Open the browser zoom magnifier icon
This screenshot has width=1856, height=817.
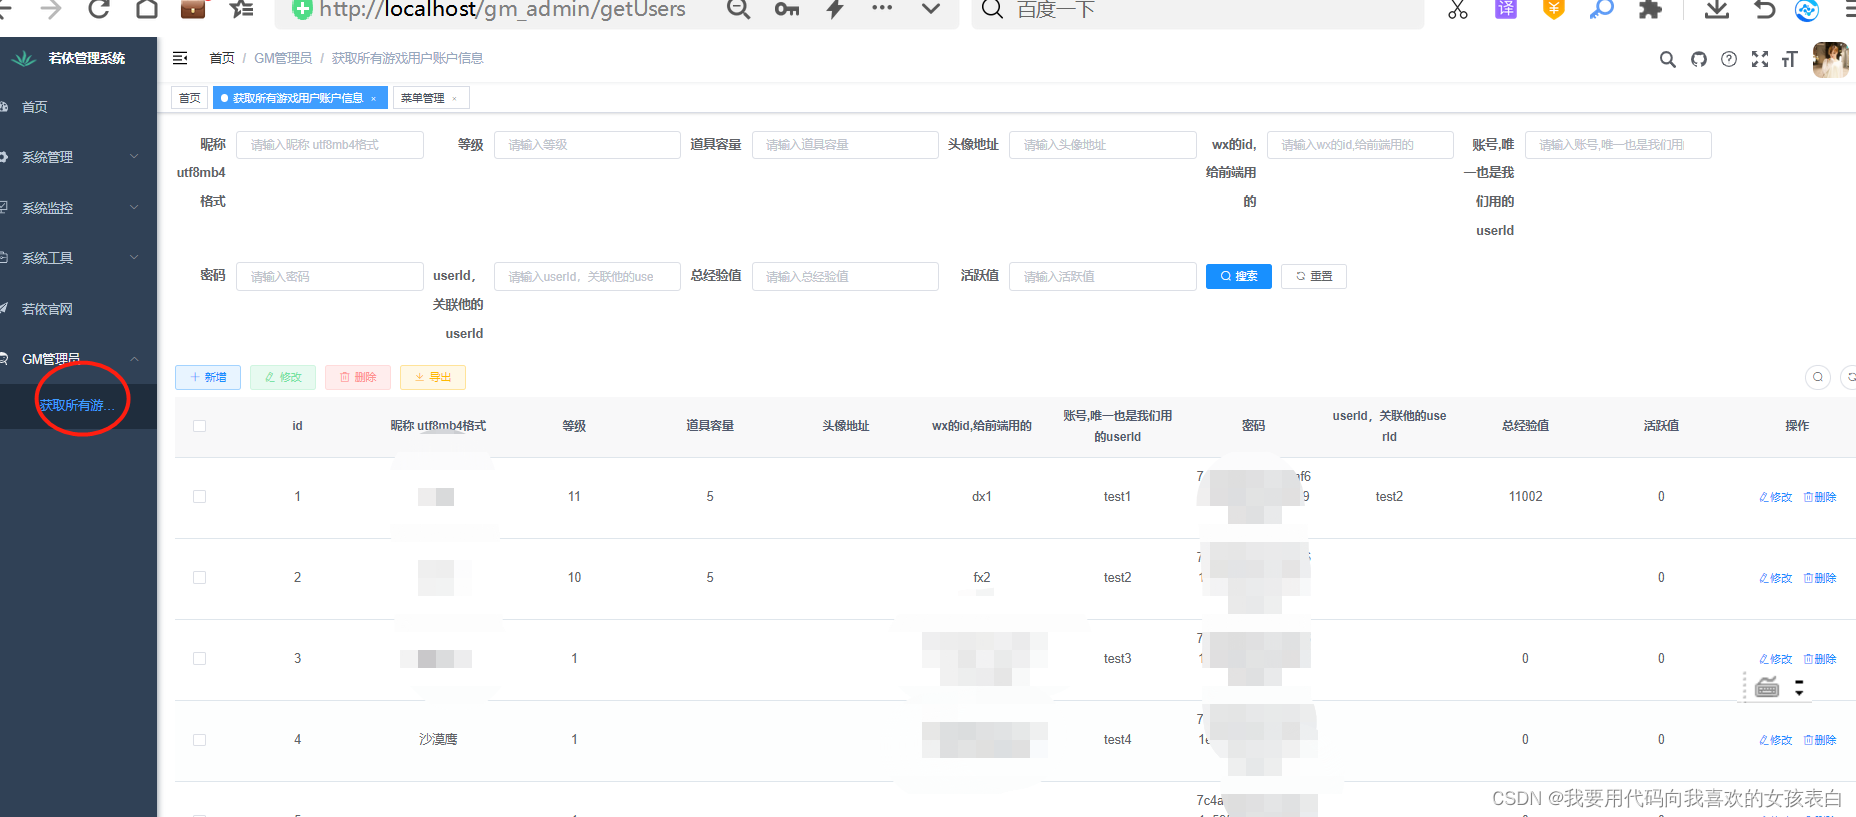pos(738,9)
